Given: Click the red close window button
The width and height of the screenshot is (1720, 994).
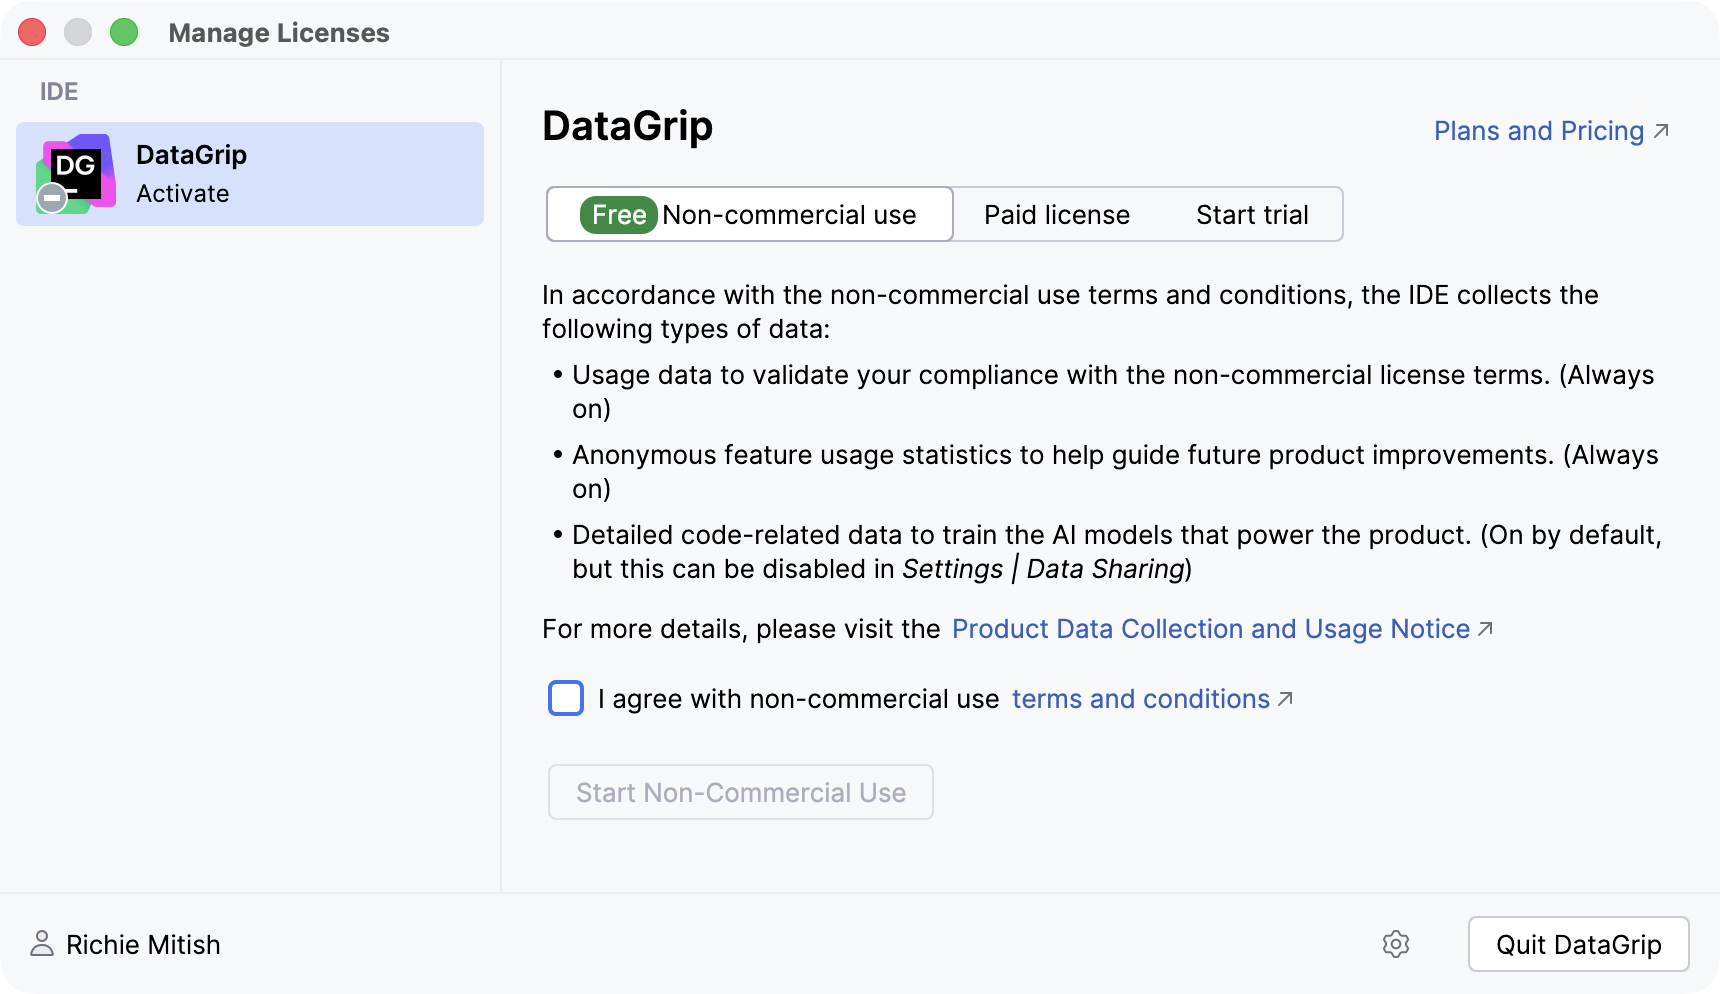Looking at the screenshot, I should (x=33, y=32).
